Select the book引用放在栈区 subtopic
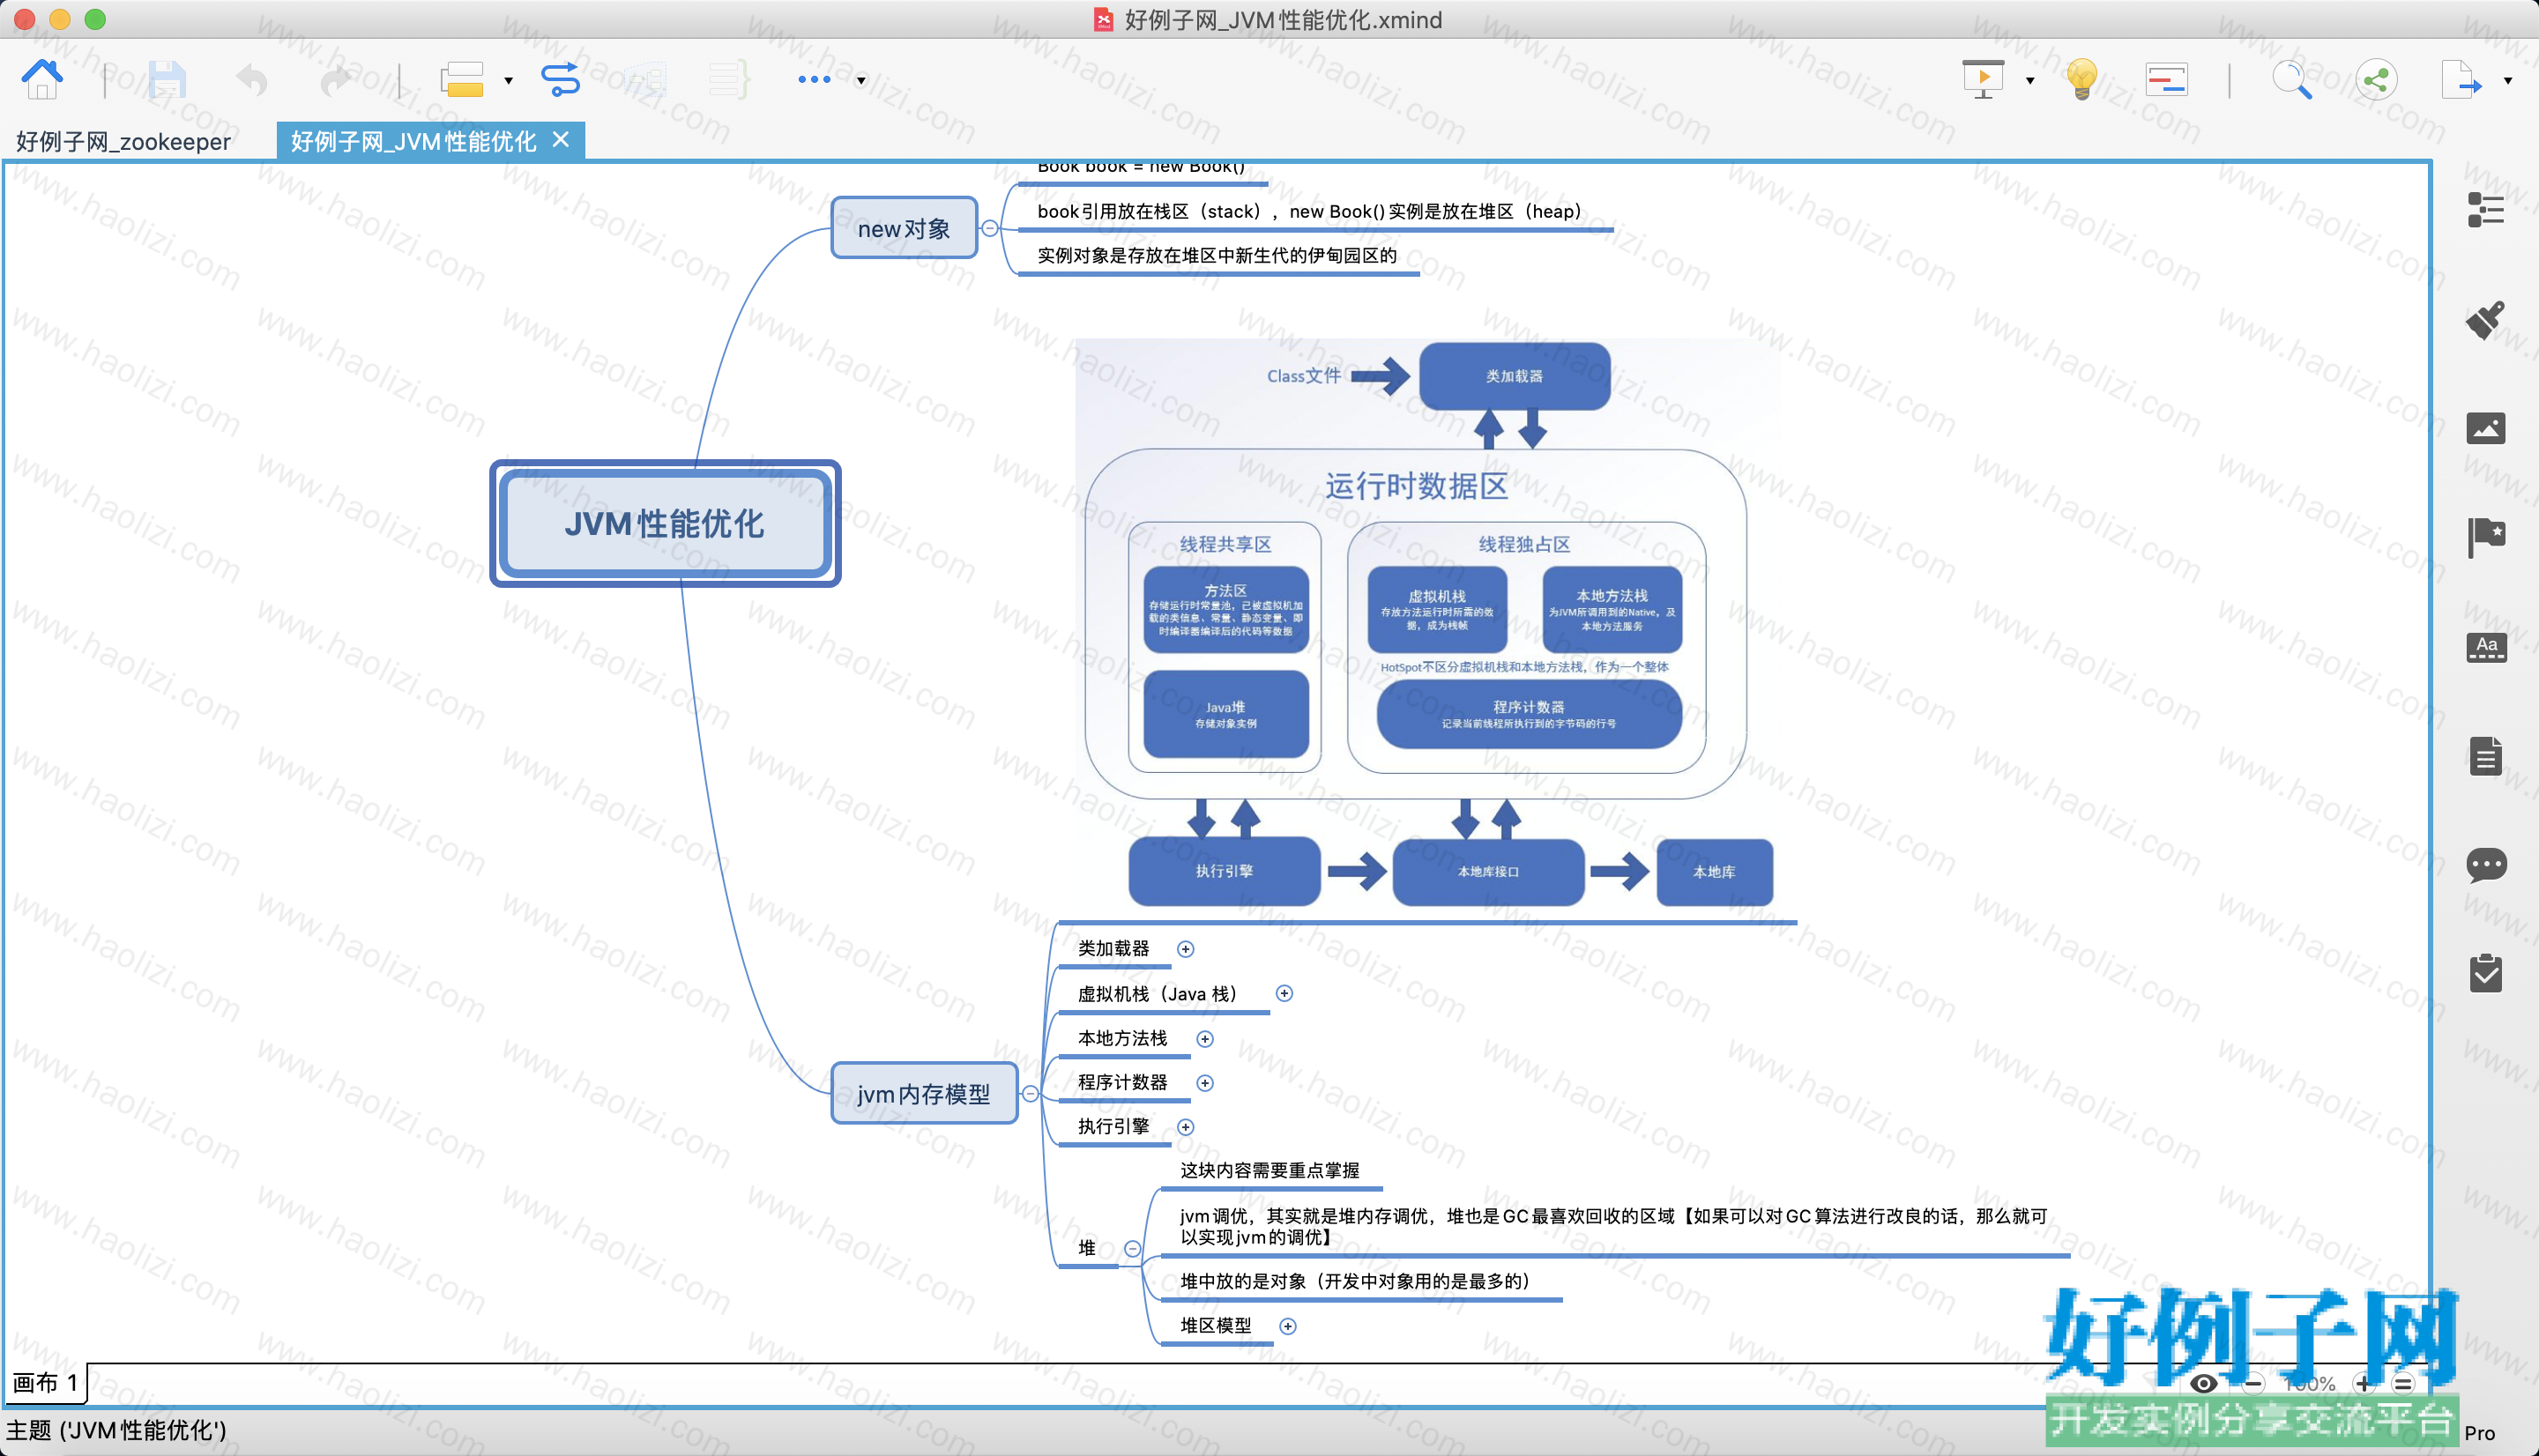This screenshot has width=2539, height=1456. click(x=1312, y=211)
